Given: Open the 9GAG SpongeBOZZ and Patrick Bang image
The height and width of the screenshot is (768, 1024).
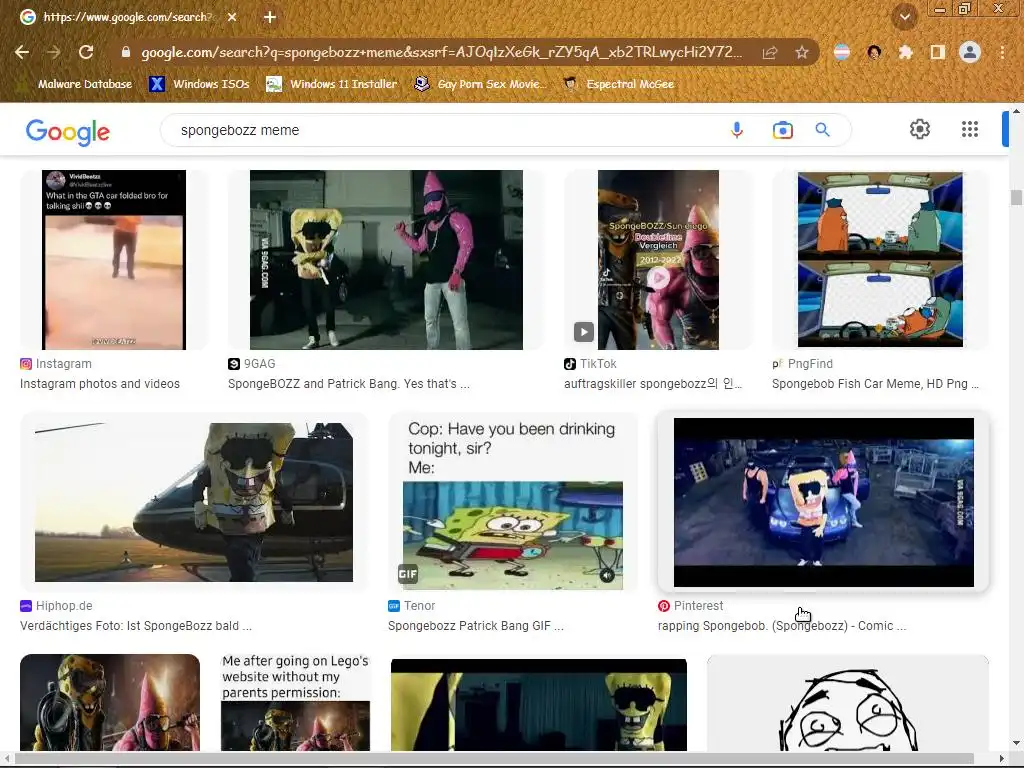Looking at the screenshot, I should point(386,260).
